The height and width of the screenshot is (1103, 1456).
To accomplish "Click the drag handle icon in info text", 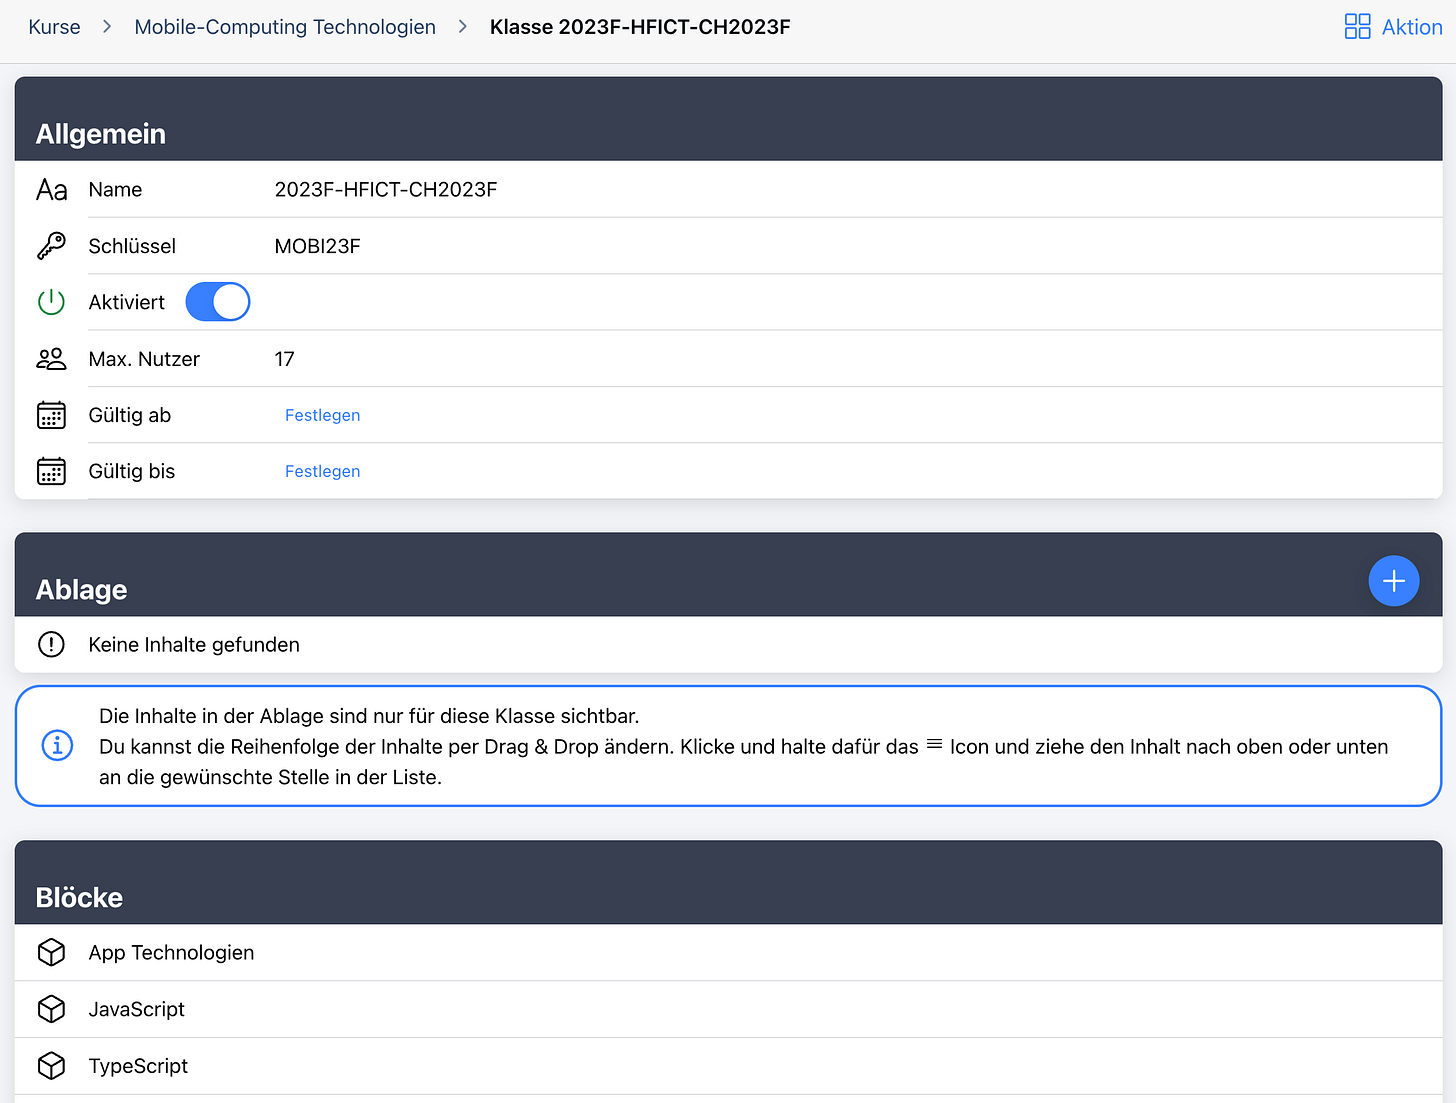I will point(934,745).
